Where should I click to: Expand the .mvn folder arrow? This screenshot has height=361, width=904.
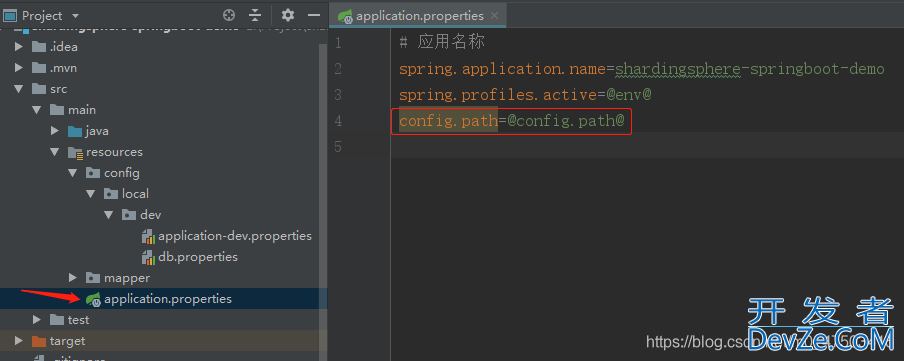(x=19, y=68)
